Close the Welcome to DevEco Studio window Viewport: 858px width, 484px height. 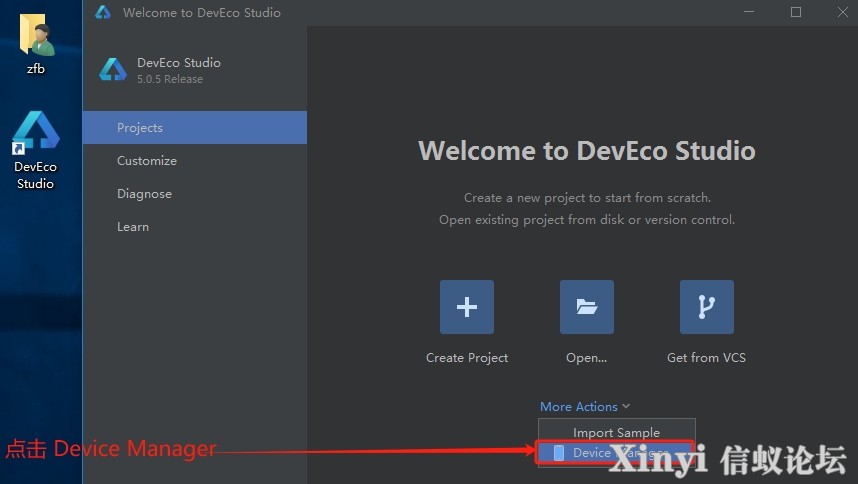pyautogui.click(x=843, y=12)
